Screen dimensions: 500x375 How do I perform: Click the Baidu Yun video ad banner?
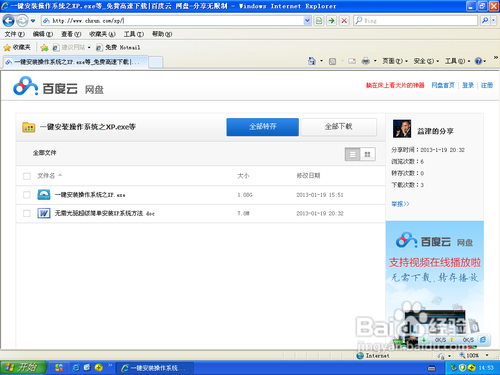click(x=435, y=285)
